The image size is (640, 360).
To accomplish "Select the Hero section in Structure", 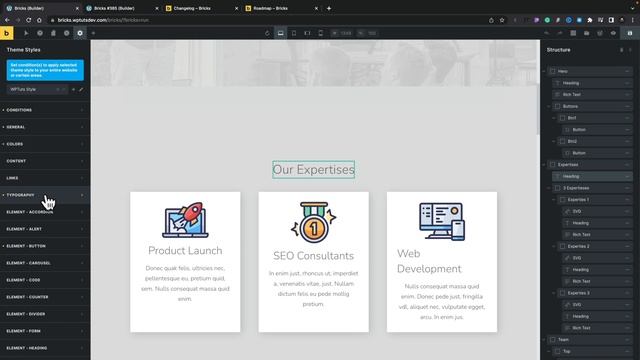I will click(590, 71).
